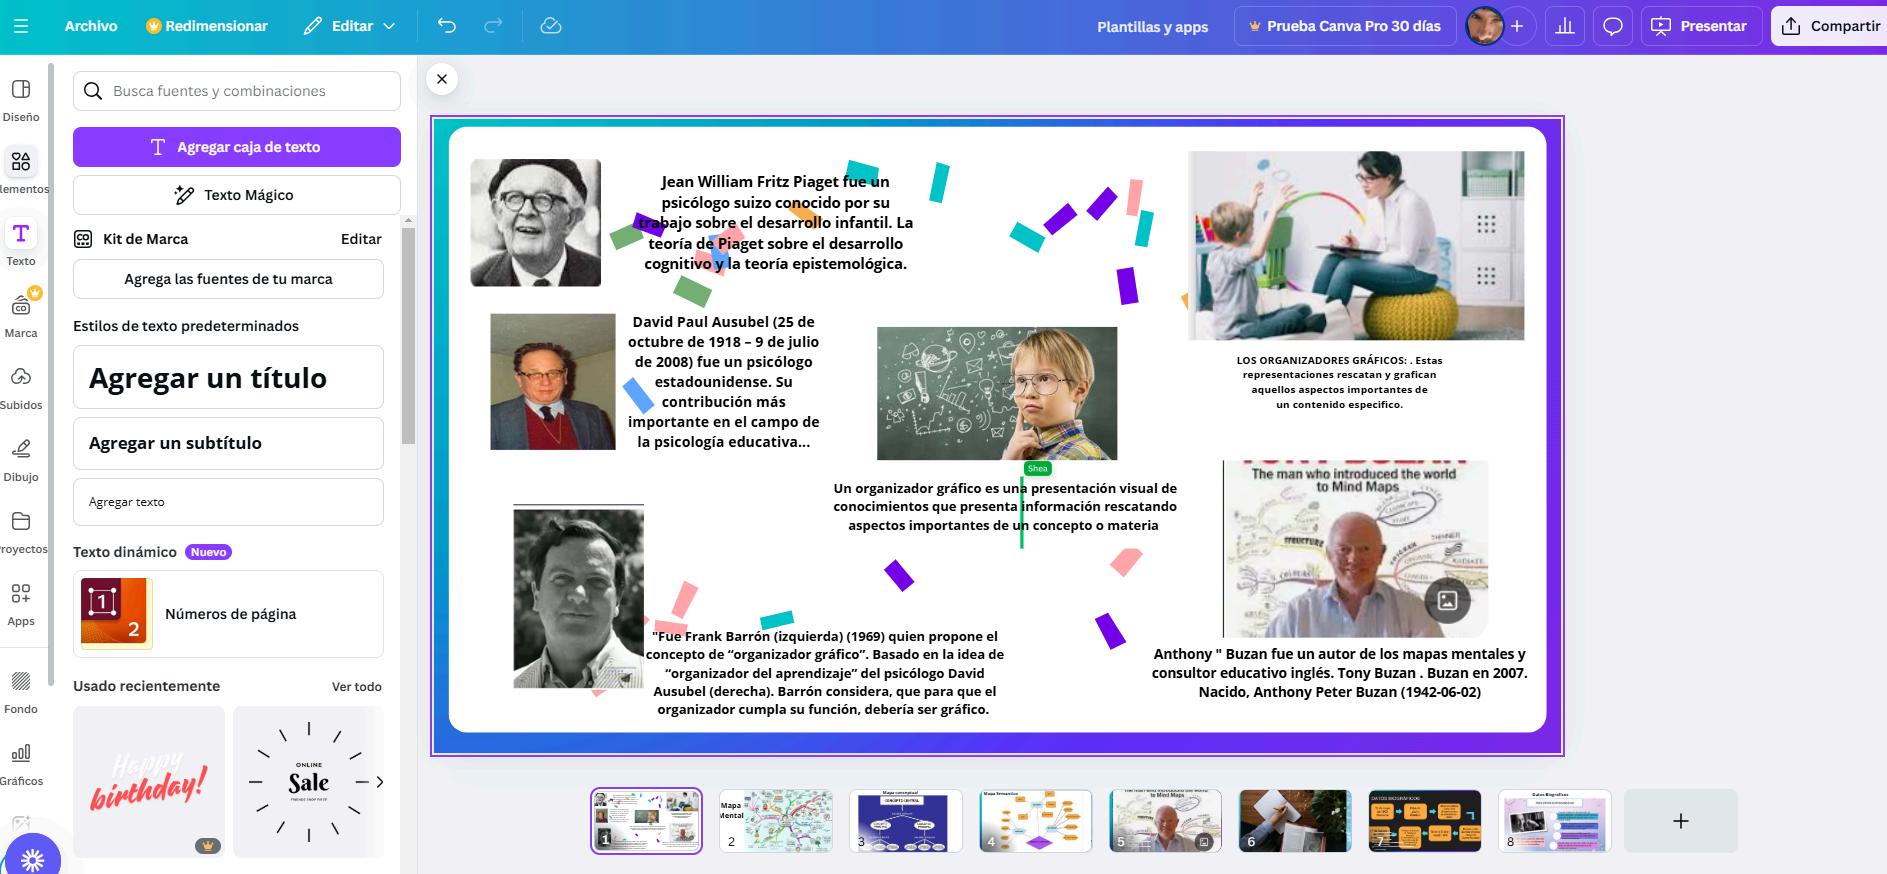Select page 7 thumbnail
This screenshot has width=1887, height=874.
click(1425, 821)
